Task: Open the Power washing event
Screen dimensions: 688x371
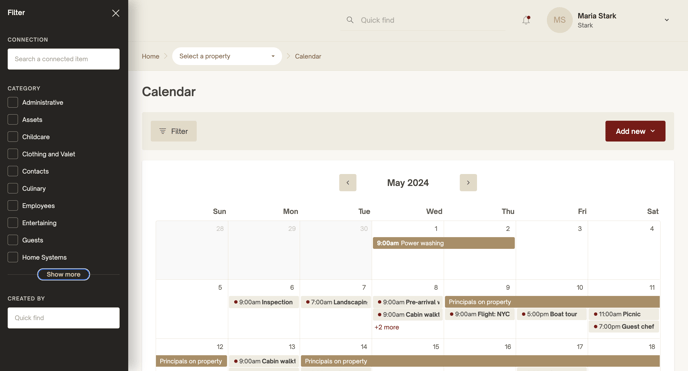Action: 444,243
